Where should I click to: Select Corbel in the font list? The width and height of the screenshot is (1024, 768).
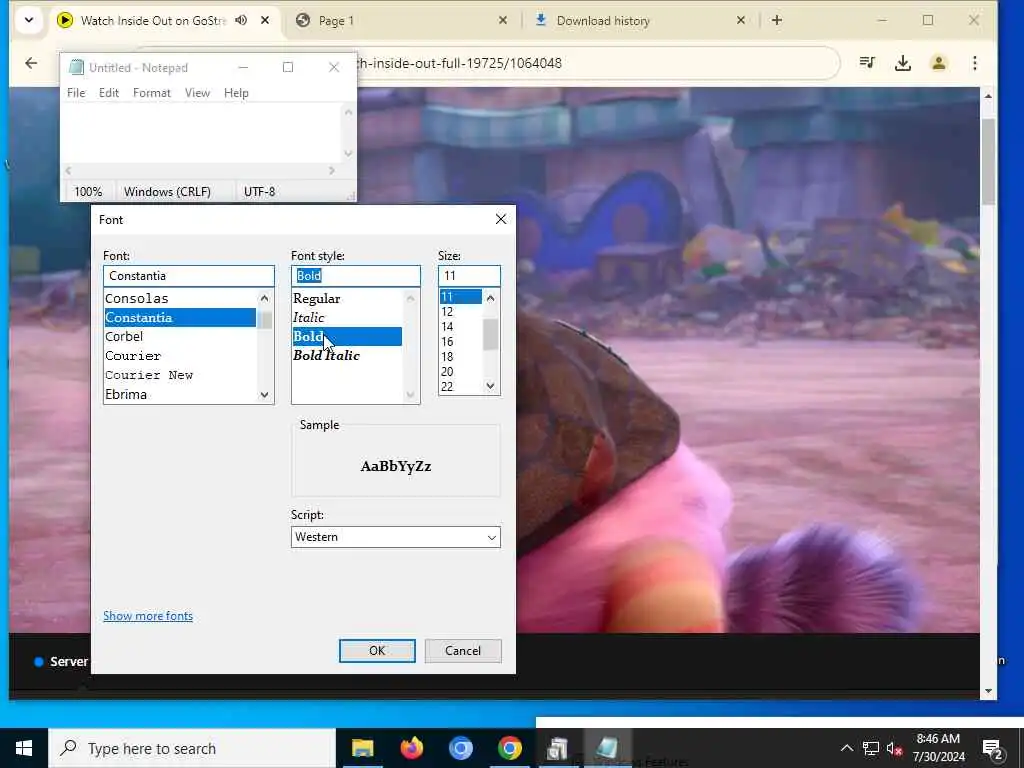pyautogui.click(x=180, y=337)
